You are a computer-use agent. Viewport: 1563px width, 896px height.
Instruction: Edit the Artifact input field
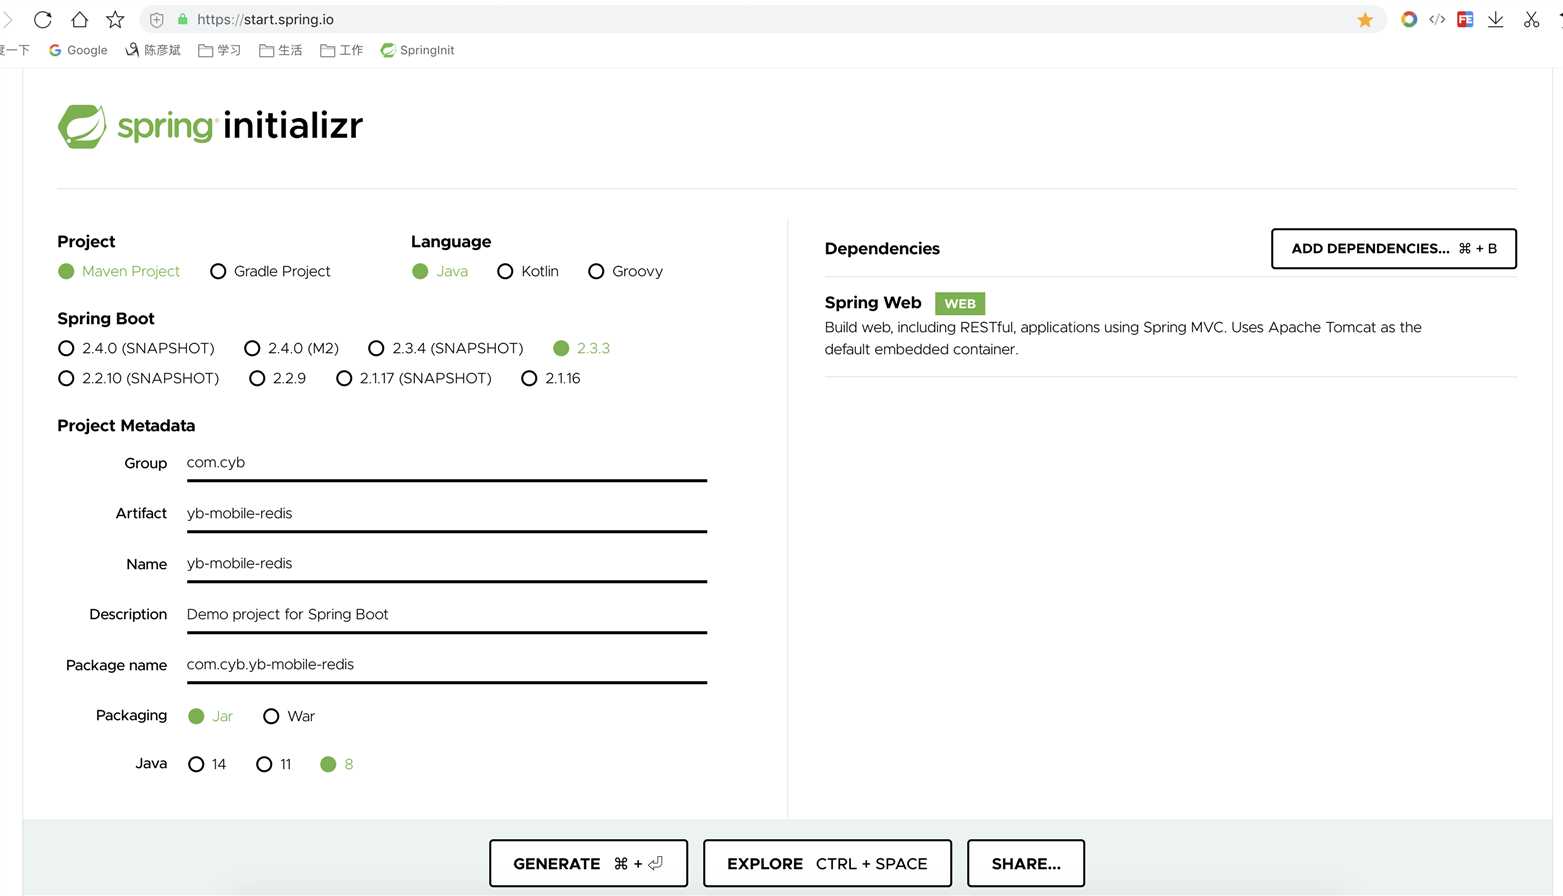(x=447, y=514)
